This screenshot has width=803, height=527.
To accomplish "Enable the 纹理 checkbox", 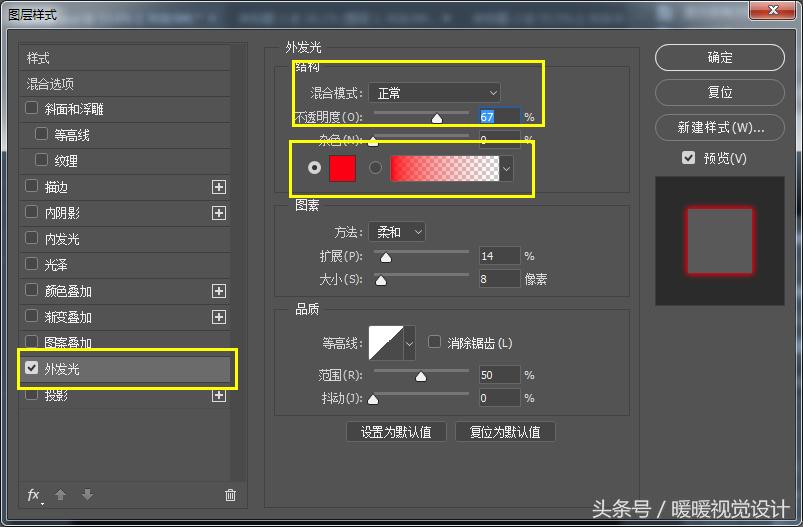I will (x=41, y=160).
